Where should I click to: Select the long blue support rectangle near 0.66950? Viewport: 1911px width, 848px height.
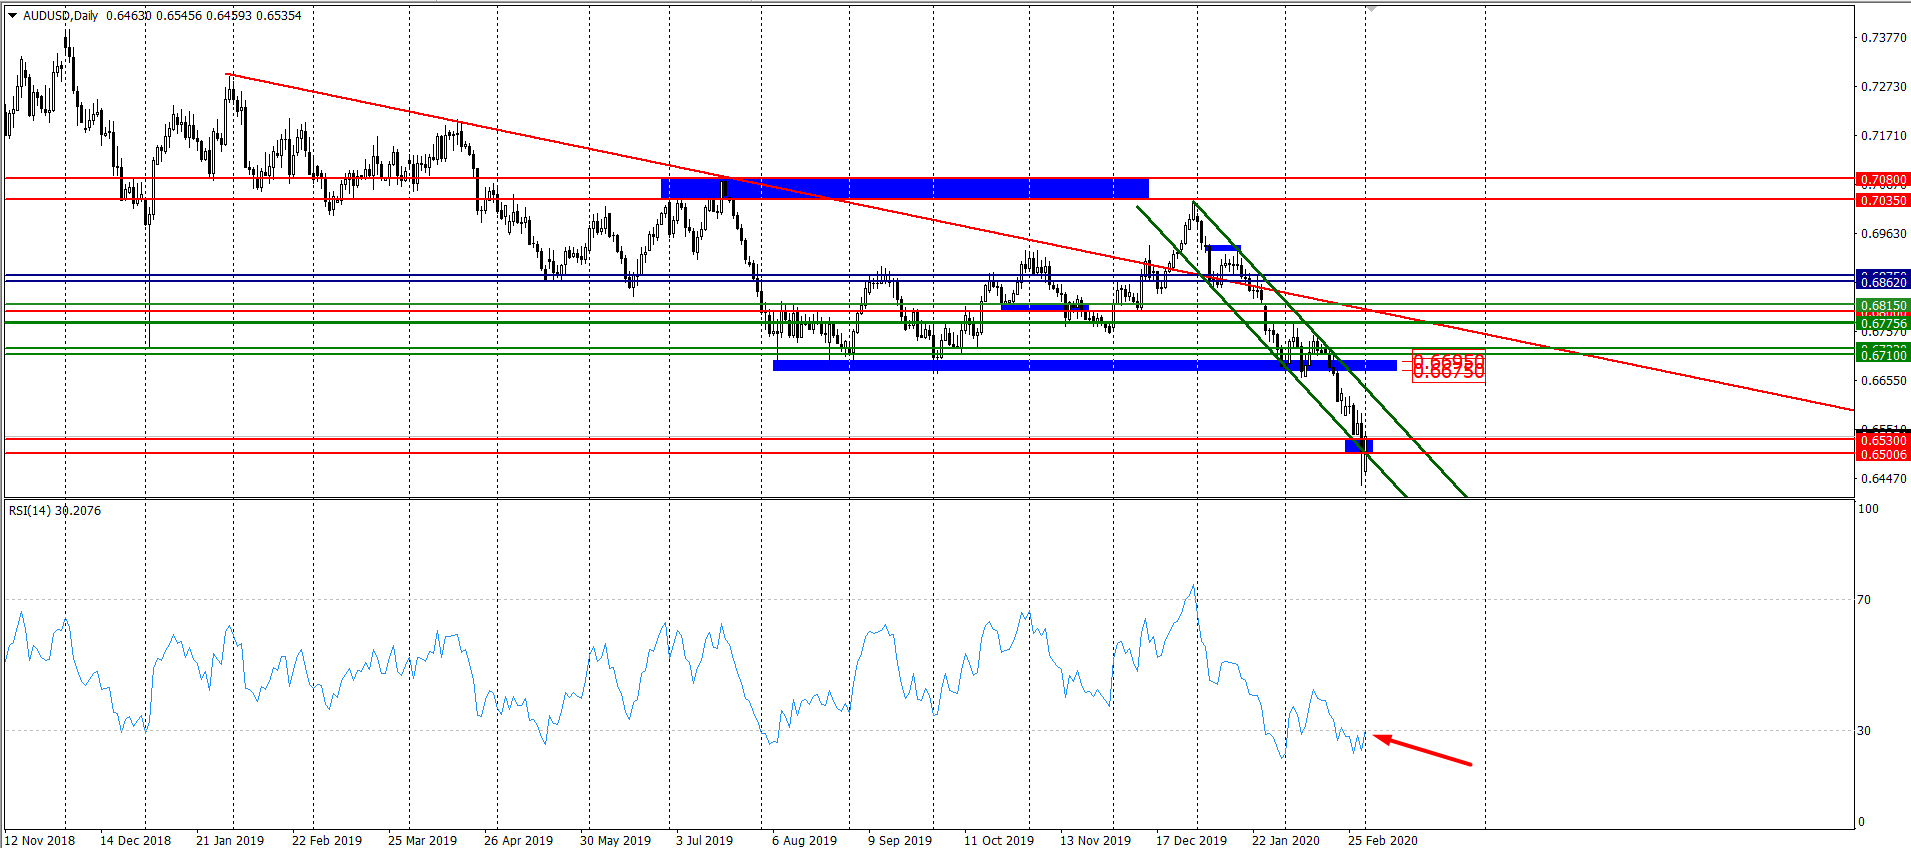(1084, 365)
